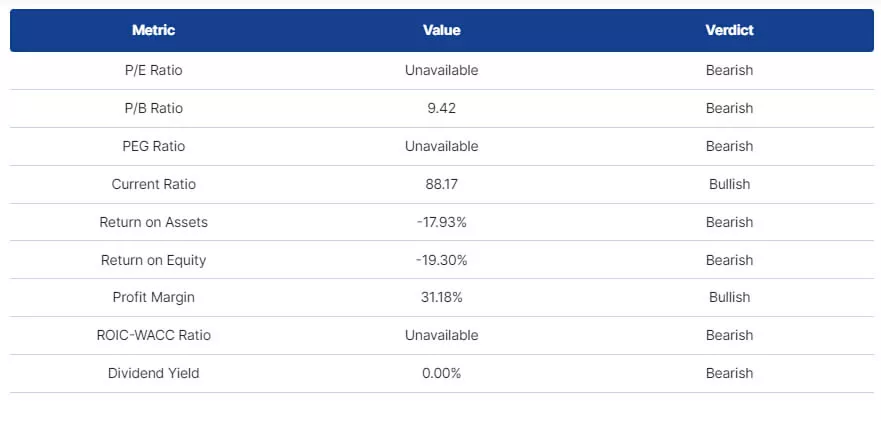Click the Dividend Yield label
Screen dimensions: 881x421
[x=153, y=373]
